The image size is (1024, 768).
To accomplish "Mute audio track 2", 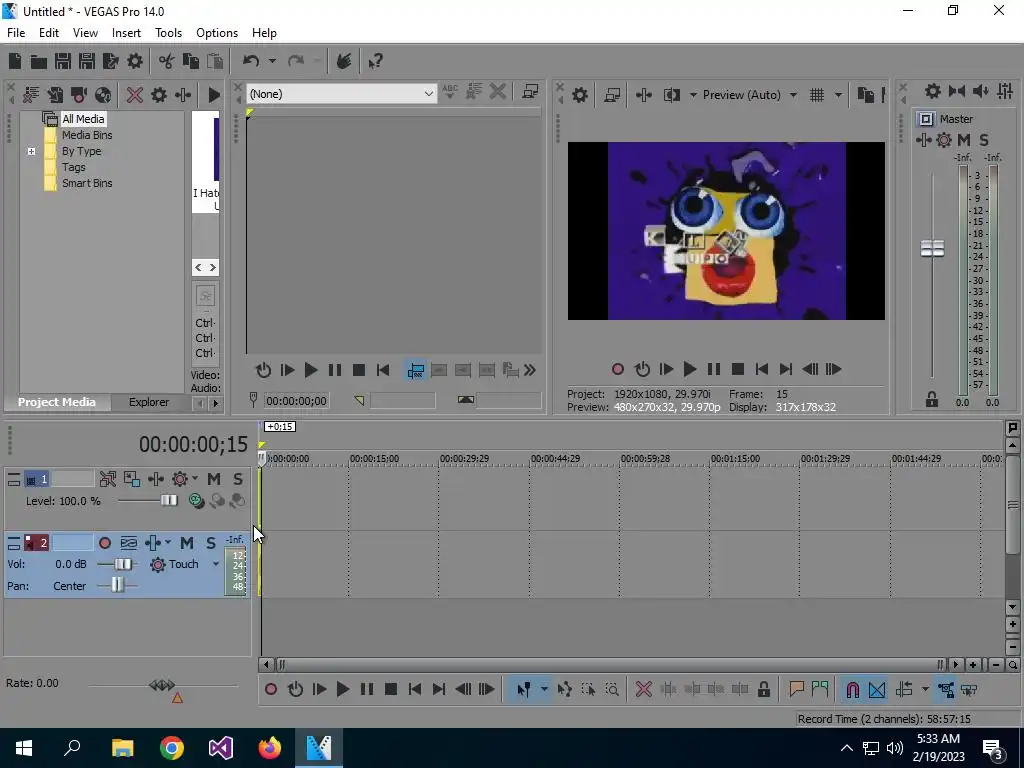I will [187, 543].
